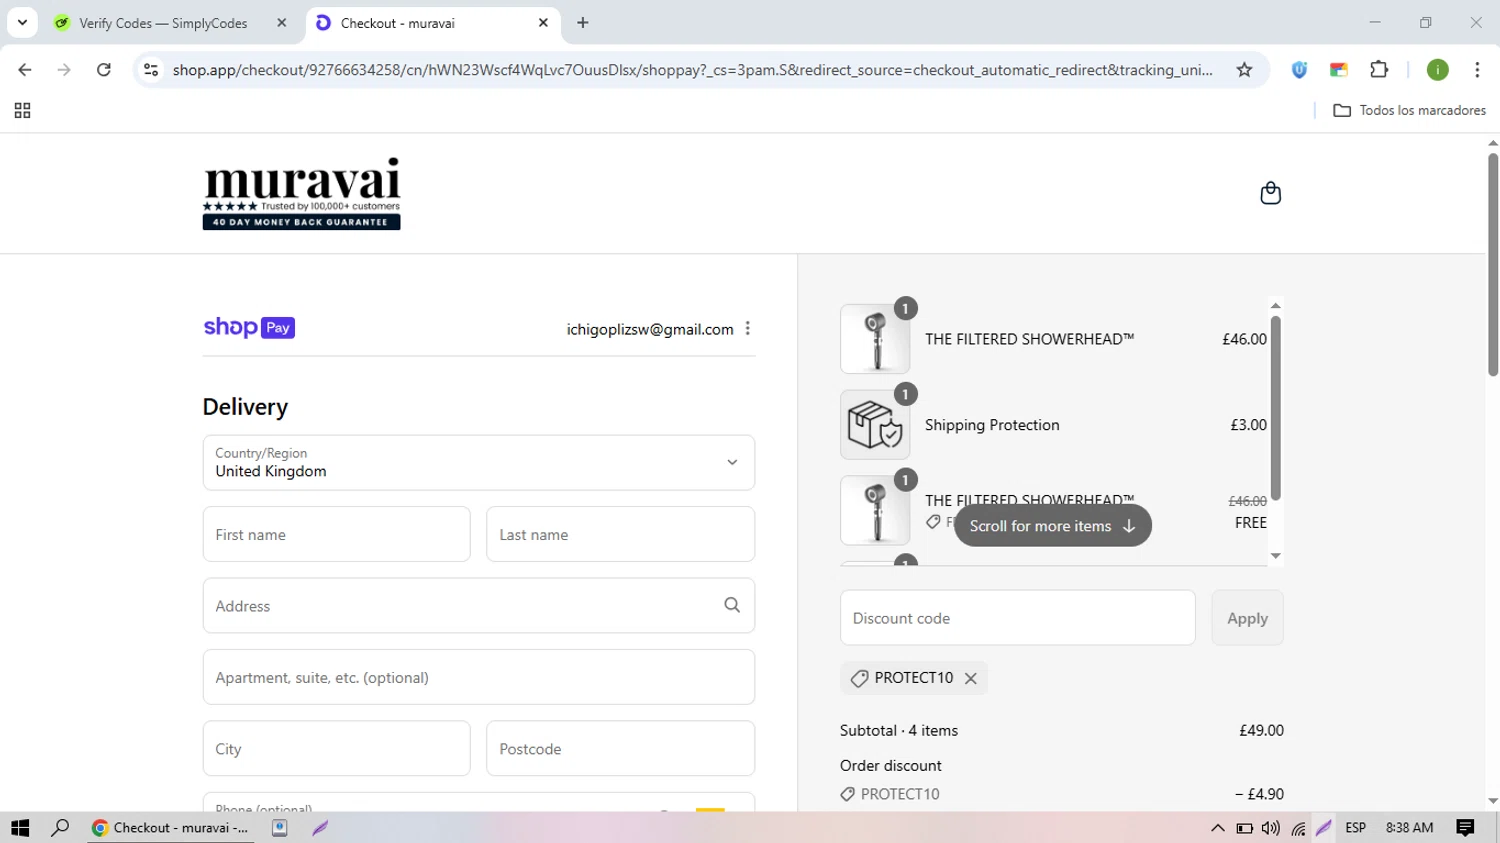1500x843 pixels.
Task: Focus the Discount code field
Action: [1017, 618]
